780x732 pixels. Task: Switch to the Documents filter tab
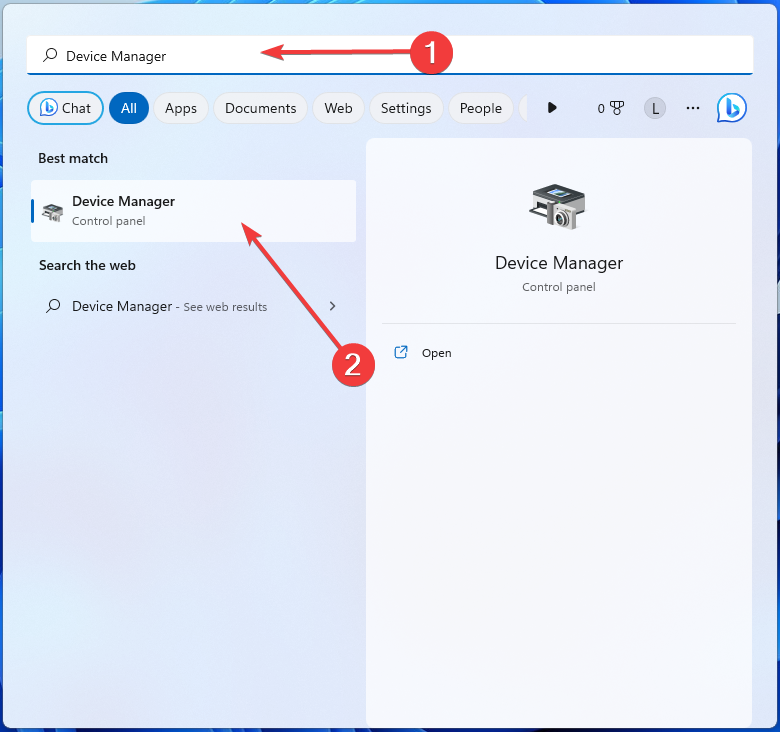click(260, 108)
